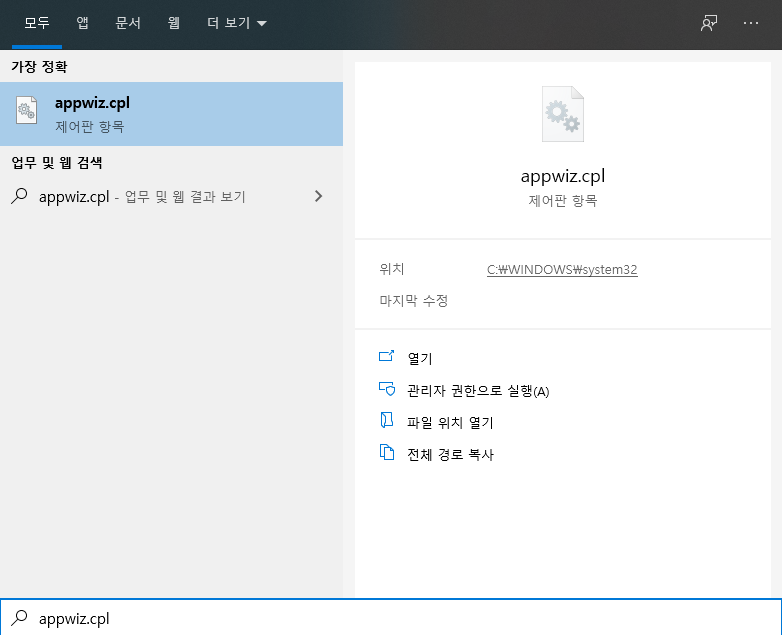
Task: Click the search magnifier icon beside web suggestion
Action: tap(19, 196)
